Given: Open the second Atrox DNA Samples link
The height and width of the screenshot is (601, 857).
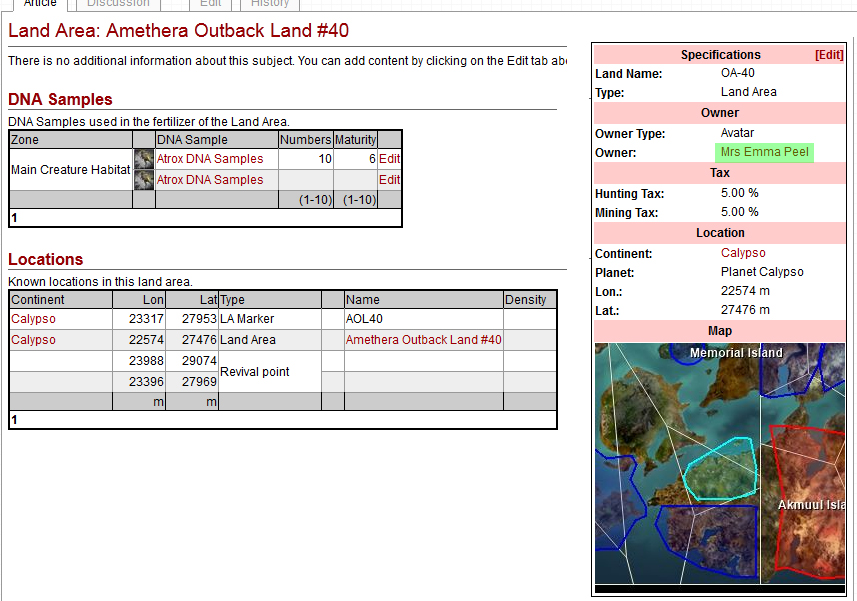Looking at the screenshot, I should tap(210, 180).
